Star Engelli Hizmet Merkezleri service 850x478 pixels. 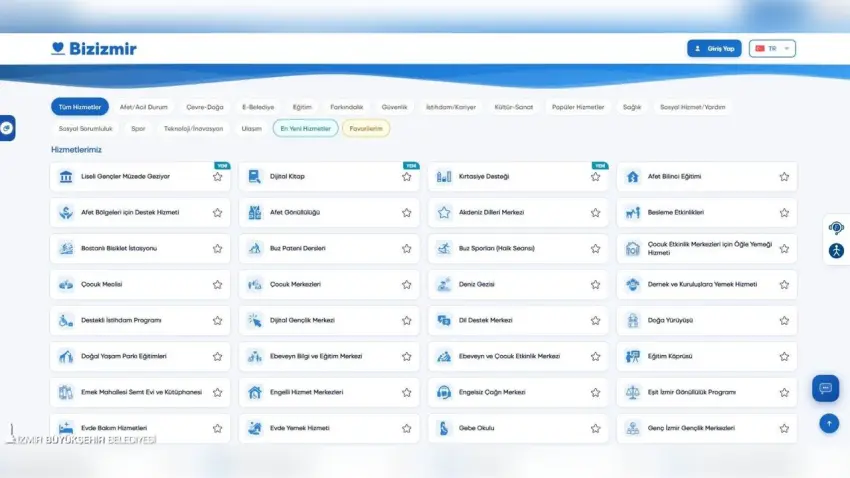(x=407, y=392)
